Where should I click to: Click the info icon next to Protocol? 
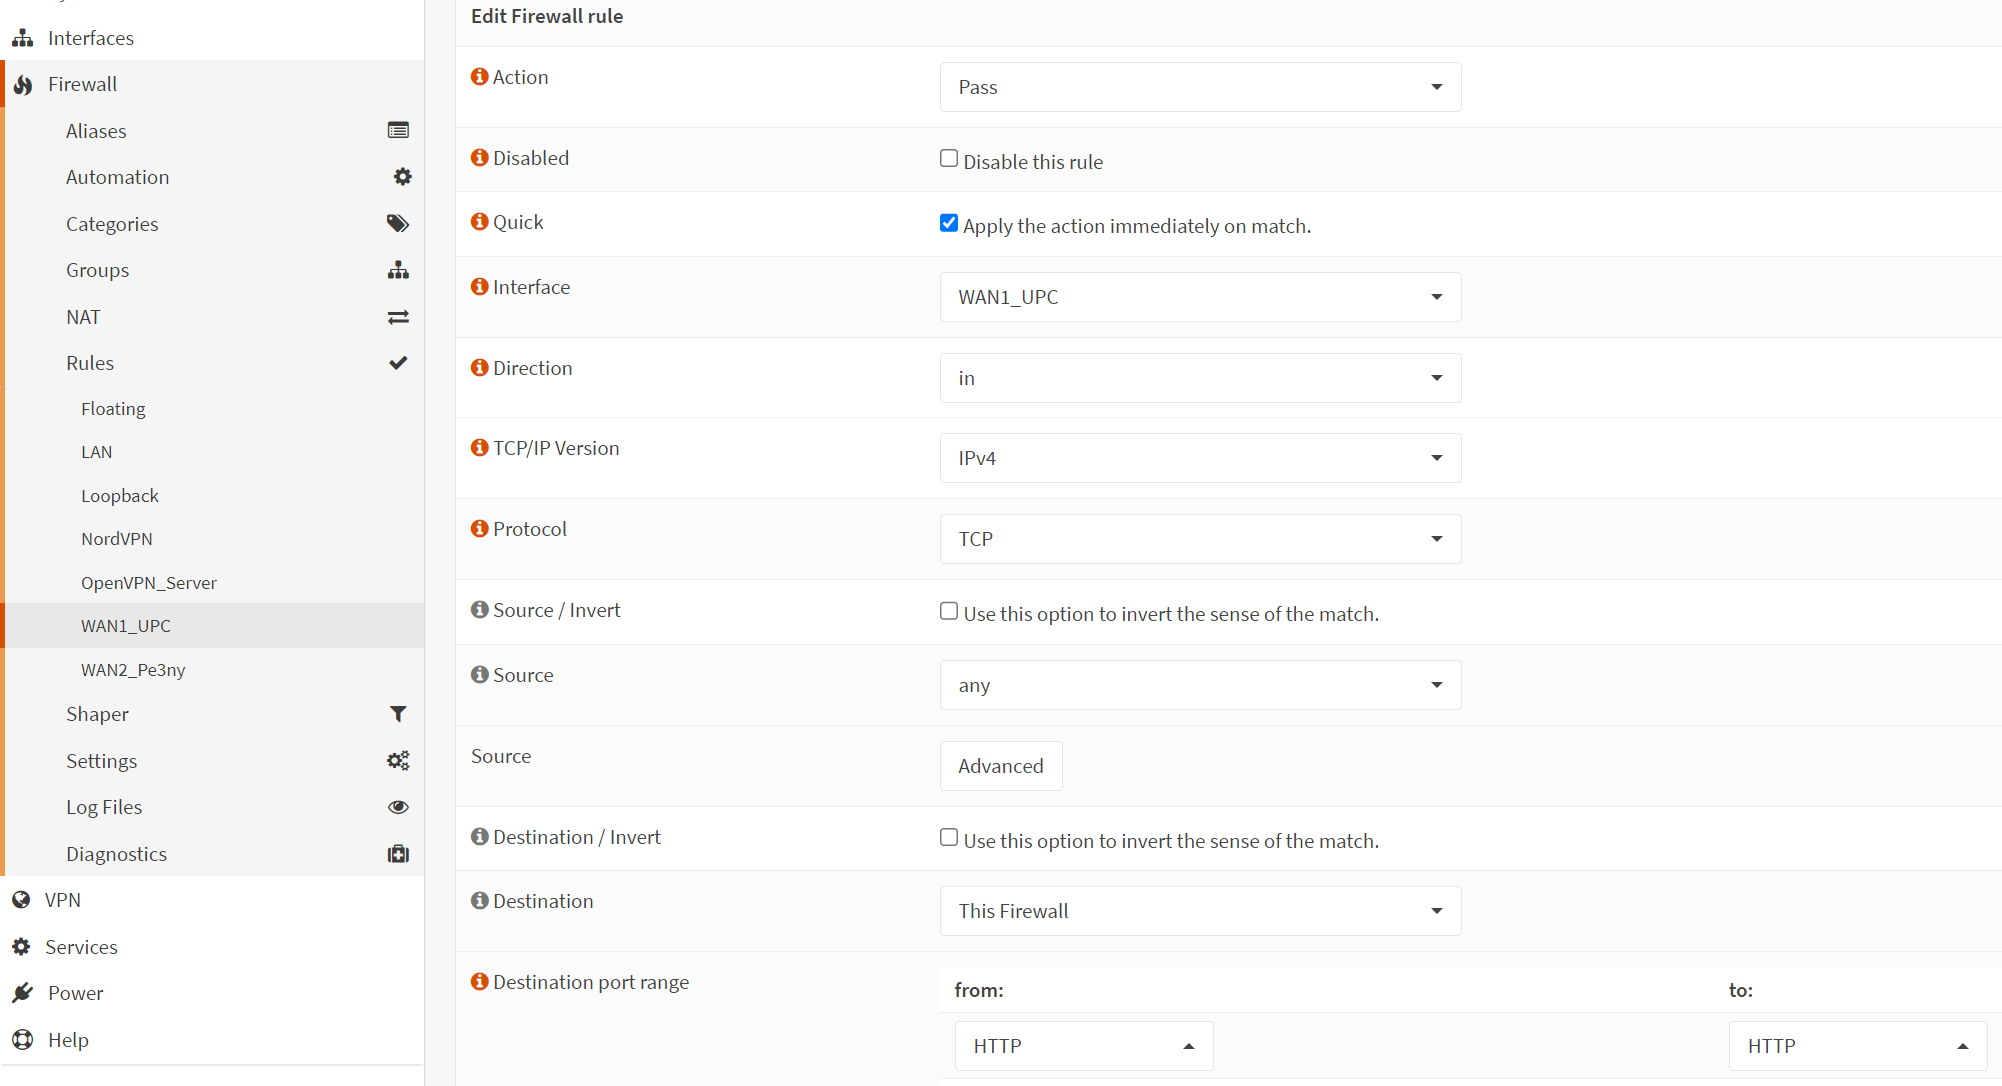[479, 529]
